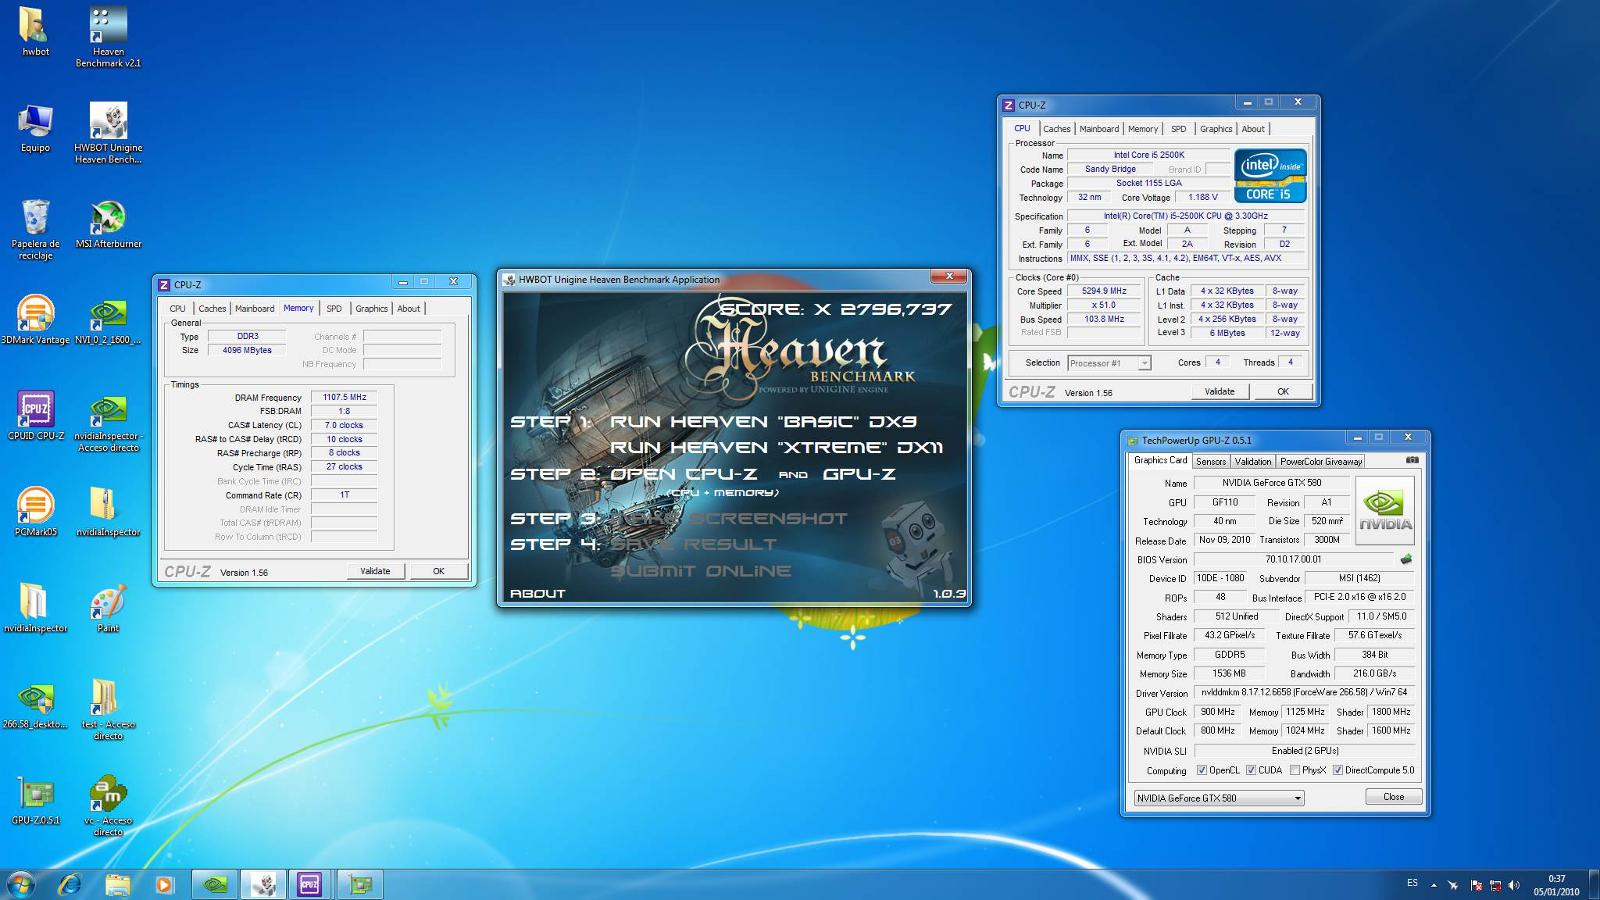Click the BIOS save chip icon in GPU-Z
The image size is (1600, 900).
1406,559
